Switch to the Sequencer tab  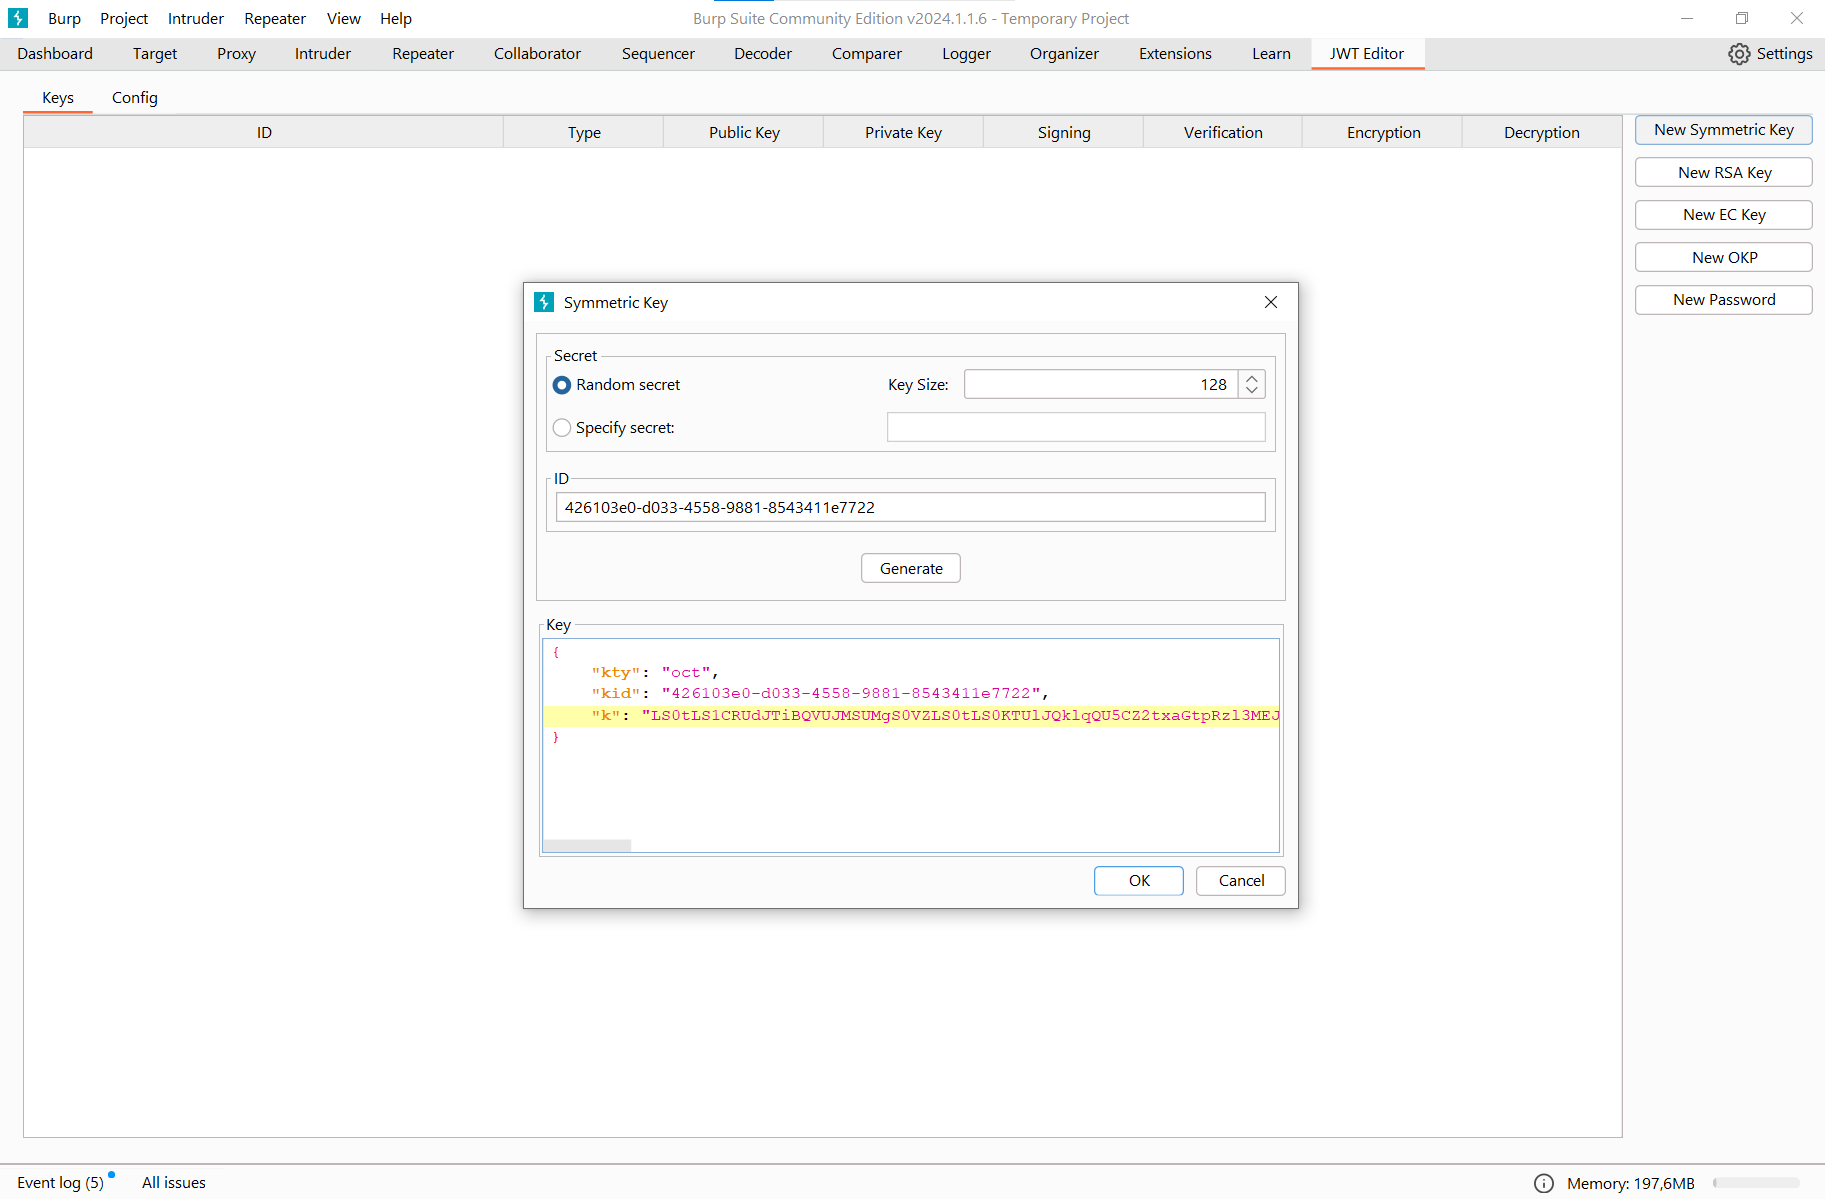[x=658, y=54]
